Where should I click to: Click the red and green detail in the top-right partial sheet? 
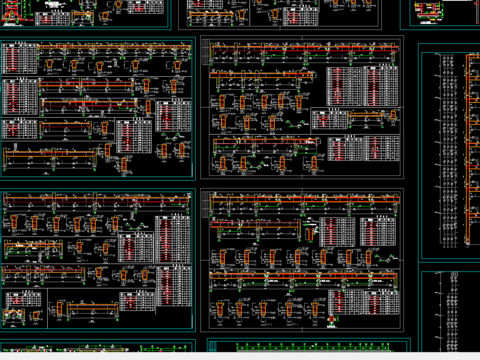click(x=429, y=12)
